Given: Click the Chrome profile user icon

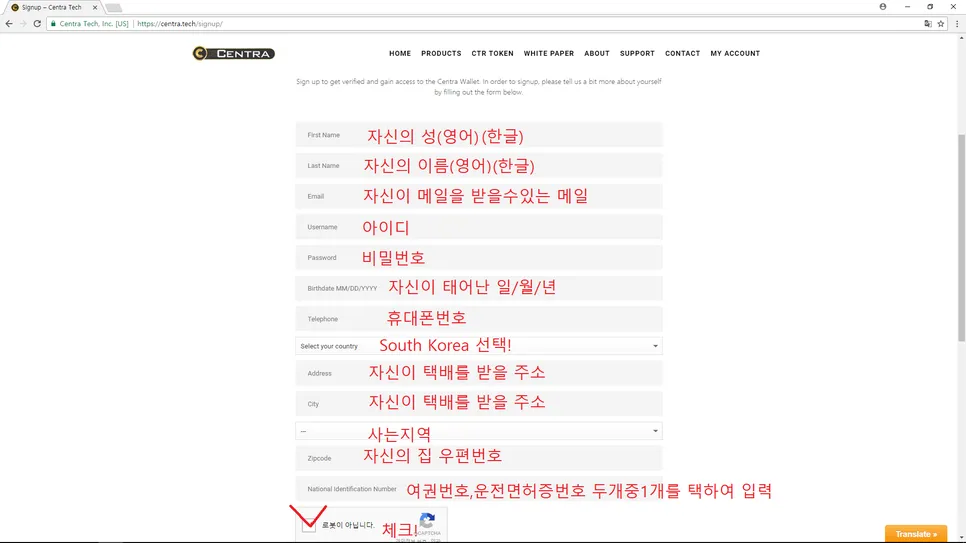Looking at the screenshot, I should tap(883, 7).
